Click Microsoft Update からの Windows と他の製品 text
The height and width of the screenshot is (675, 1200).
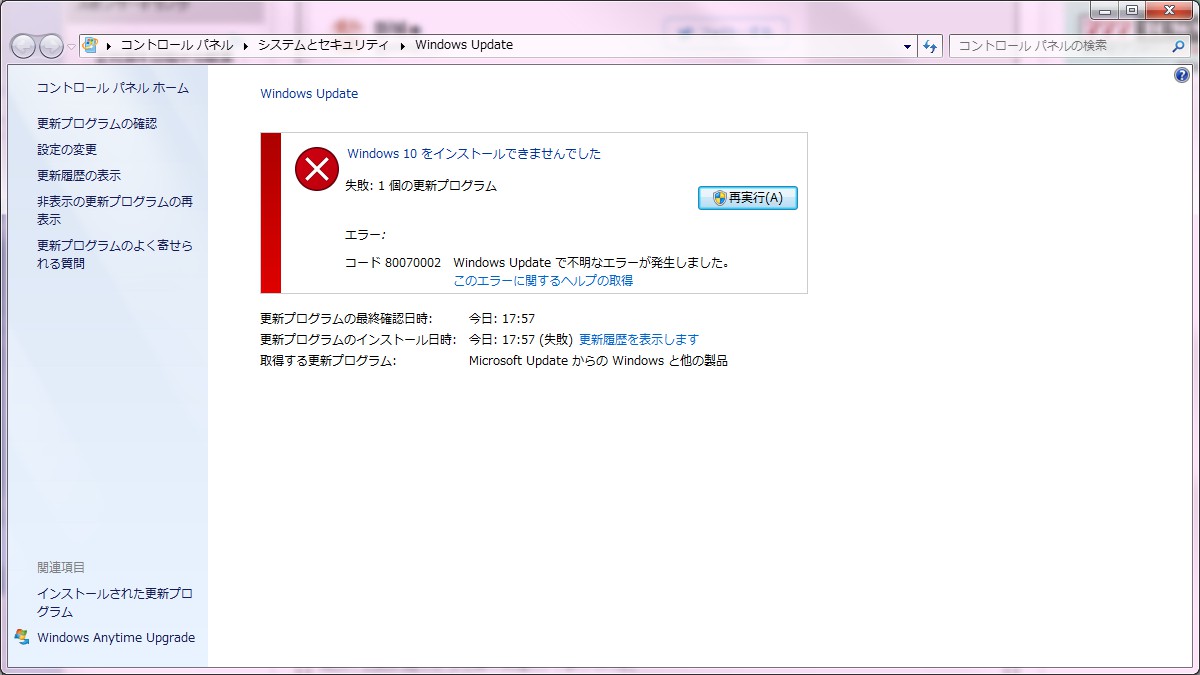pos(598,361)
